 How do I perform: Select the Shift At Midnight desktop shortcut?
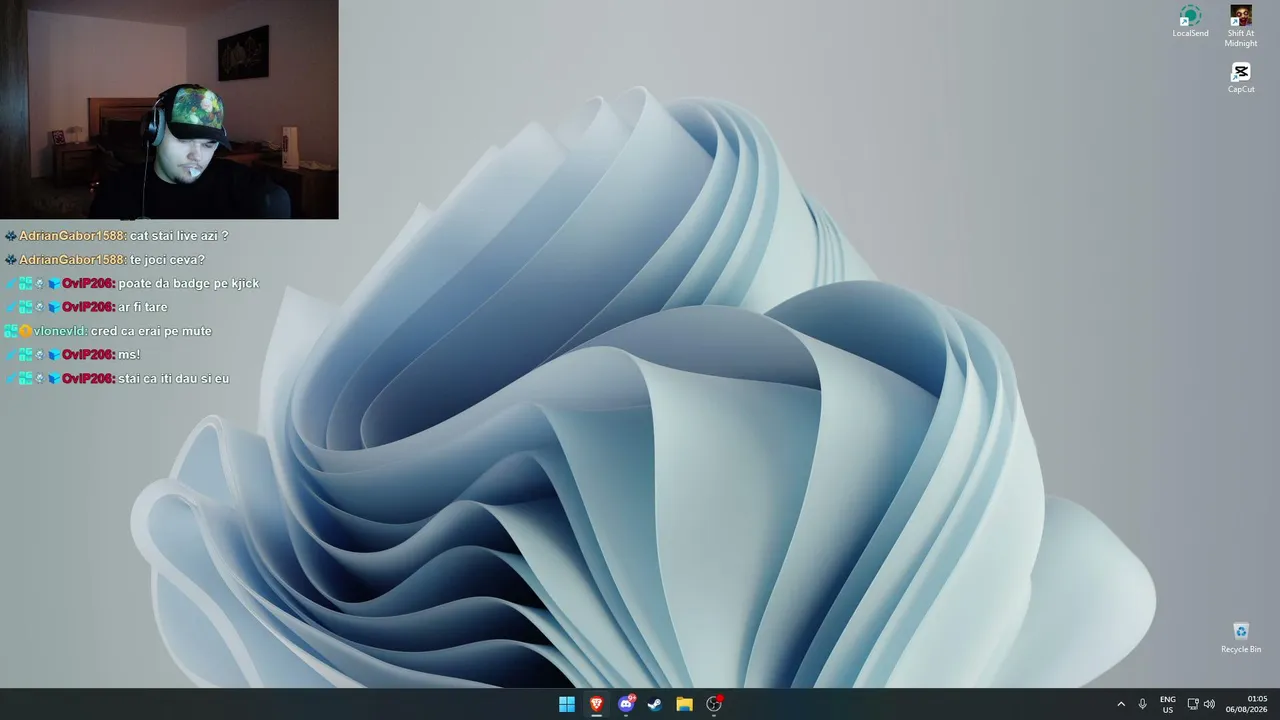click(1241, 26)
